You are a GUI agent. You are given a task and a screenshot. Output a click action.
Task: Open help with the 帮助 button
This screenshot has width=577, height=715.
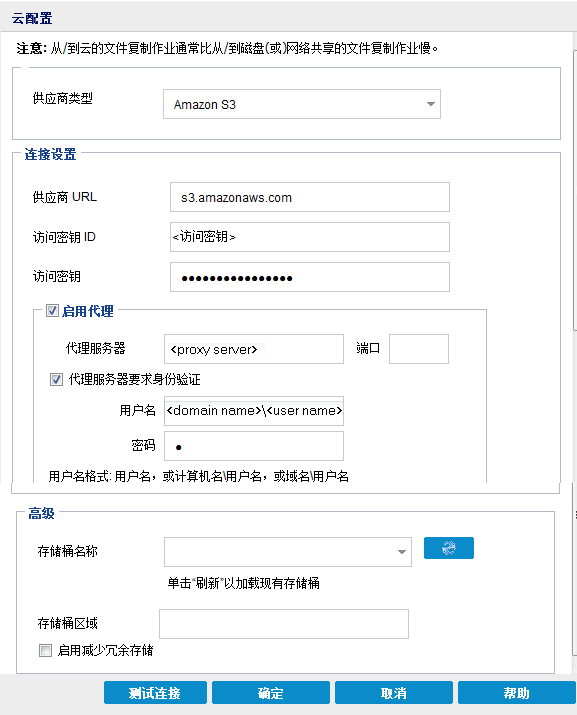pos(516,693)
